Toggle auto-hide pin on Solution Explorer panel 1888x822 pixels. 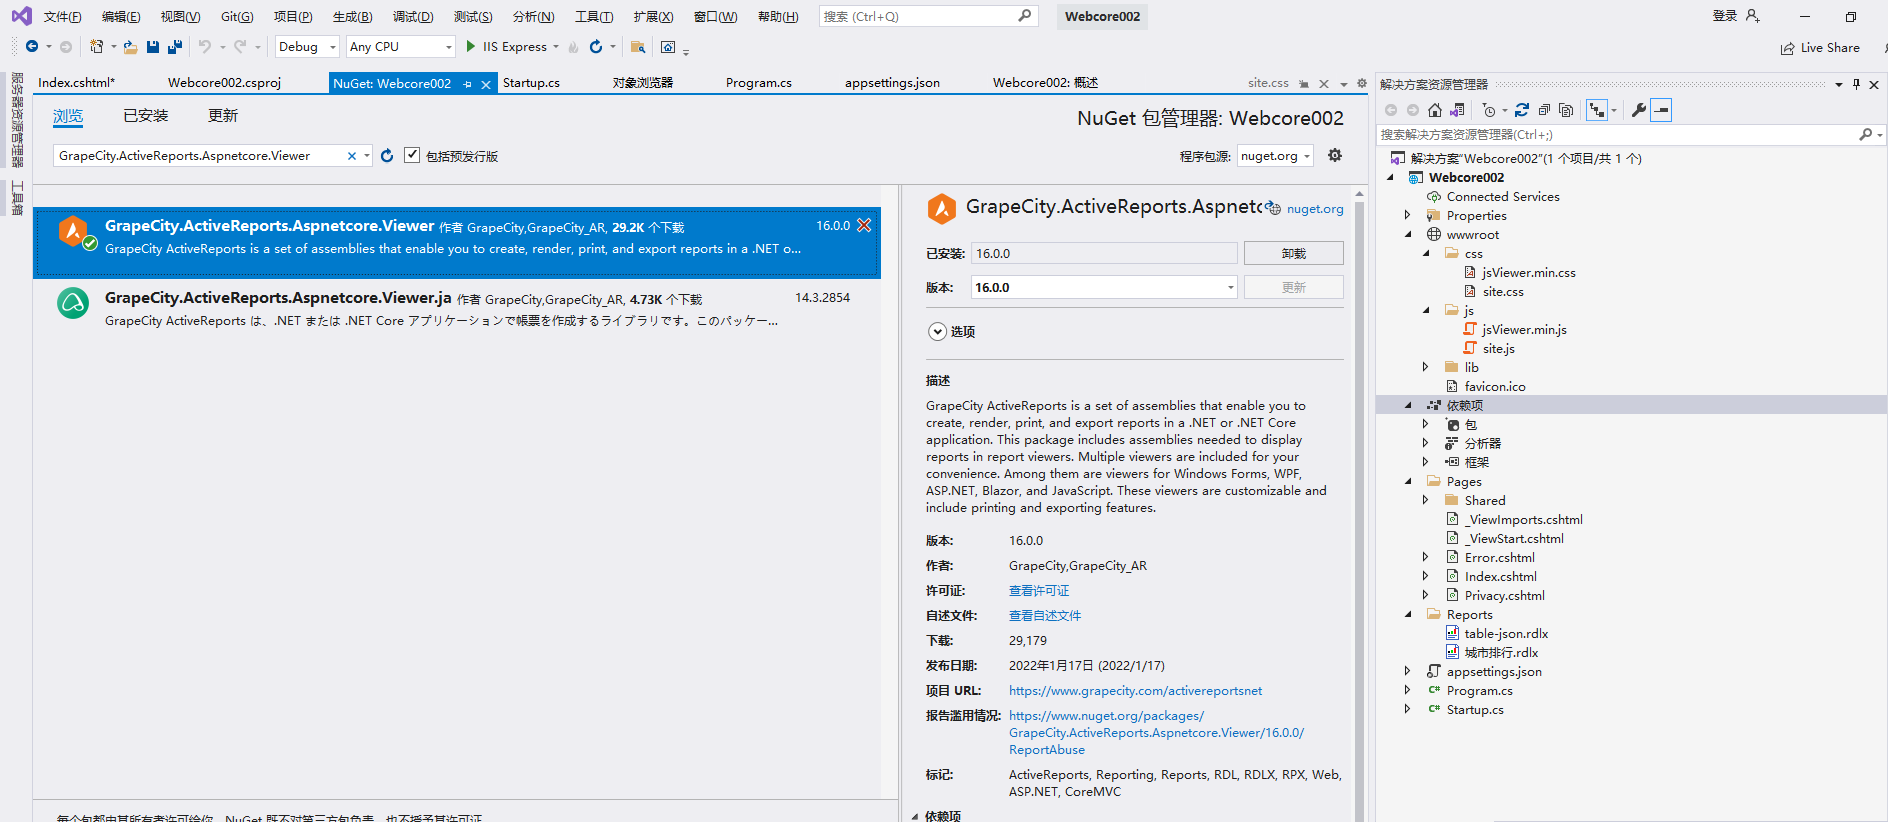(1857, 84)
